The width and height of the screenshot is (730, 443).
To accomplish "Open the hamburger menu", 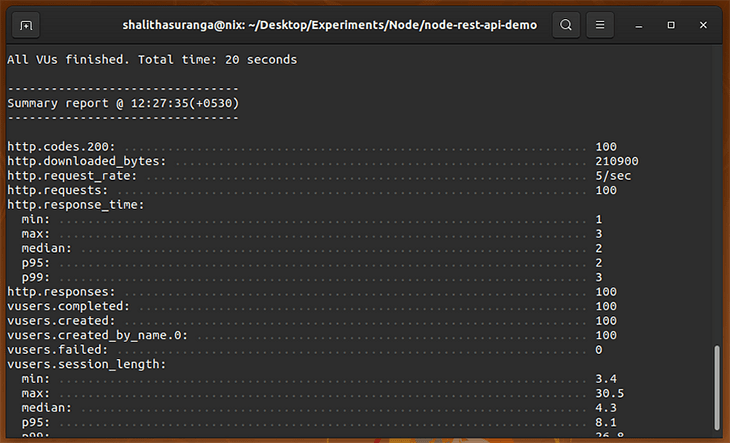I will [x=600, y=25].
